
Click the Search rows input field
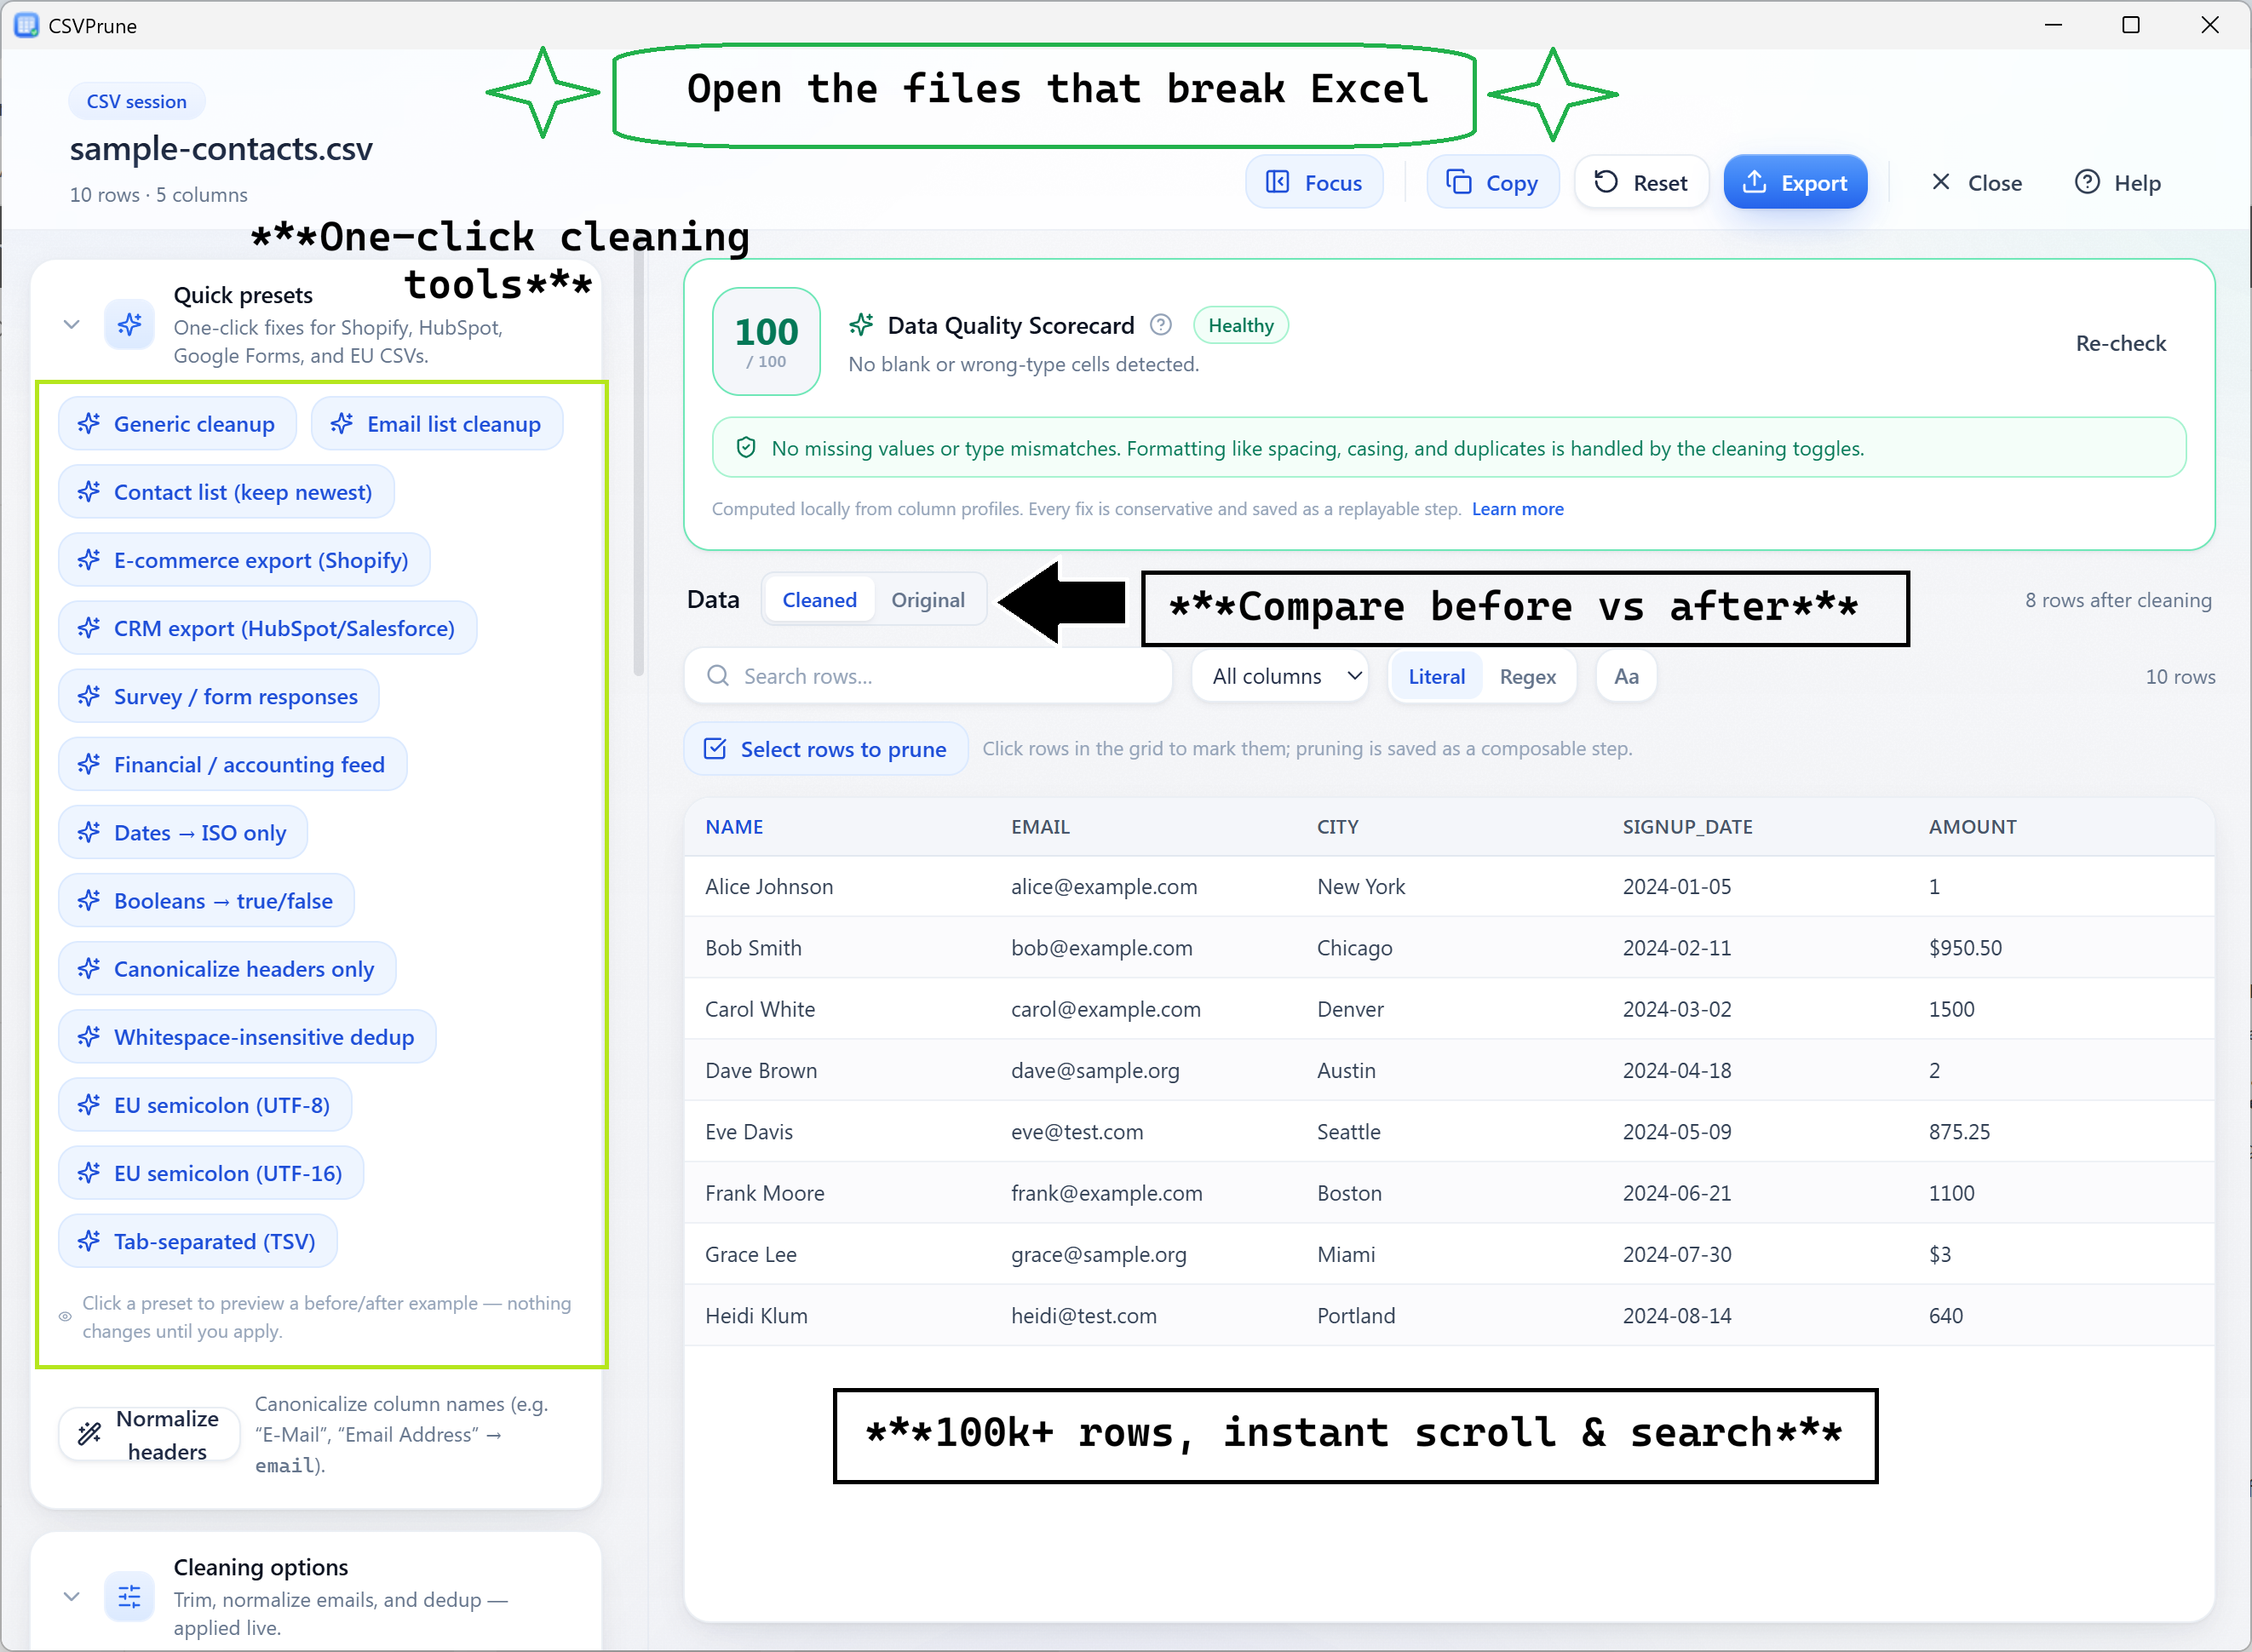(x=928, y=676)
